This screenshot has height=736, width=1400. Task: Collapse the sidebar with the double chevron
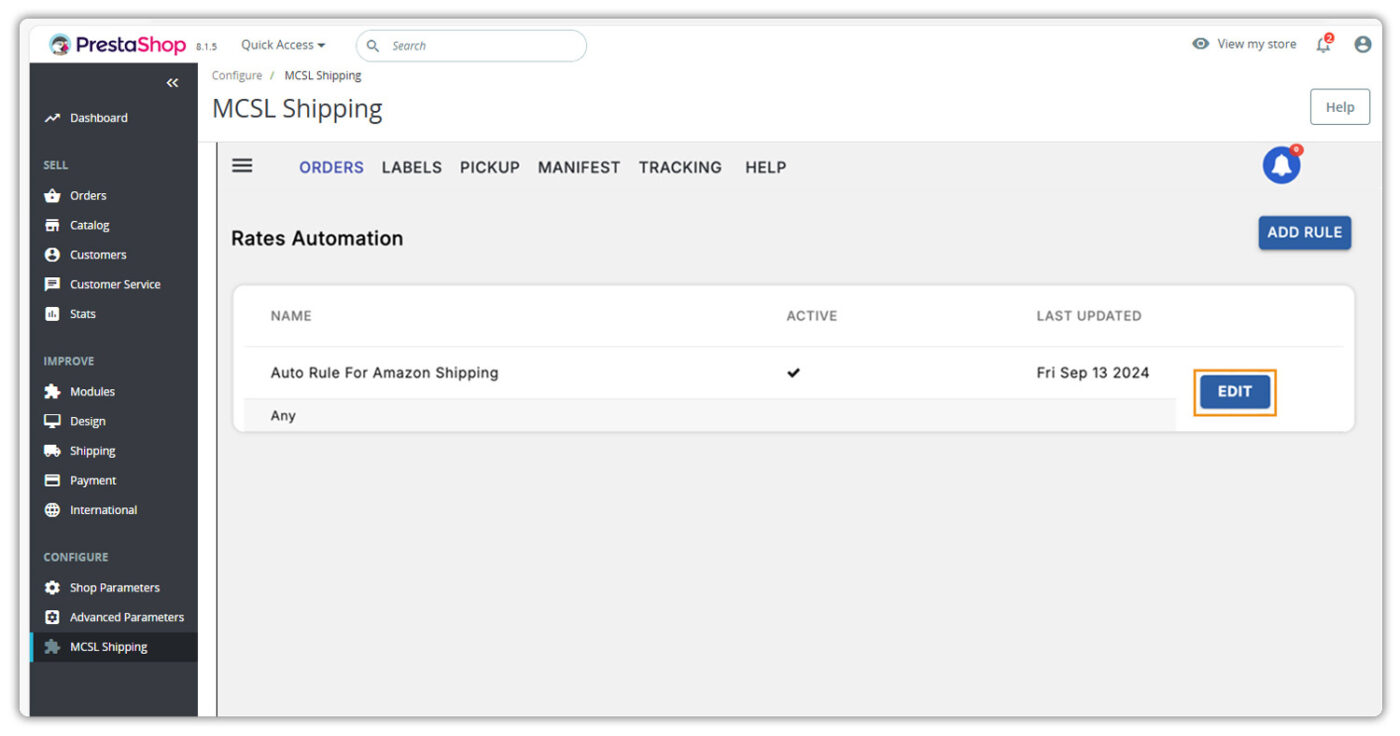[x=172, y=83]
